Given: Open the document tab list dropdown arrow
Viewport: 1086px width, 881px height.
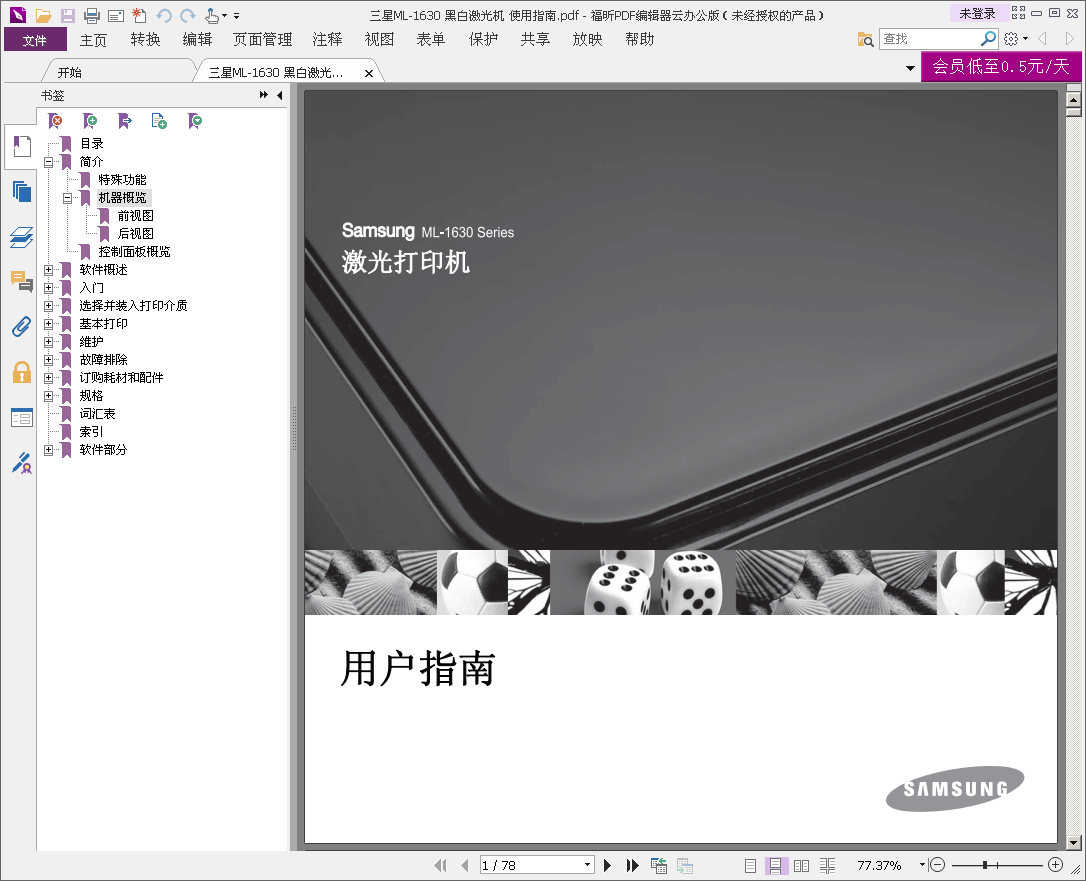Looking at the screenshot, I should tap(910, 69).
